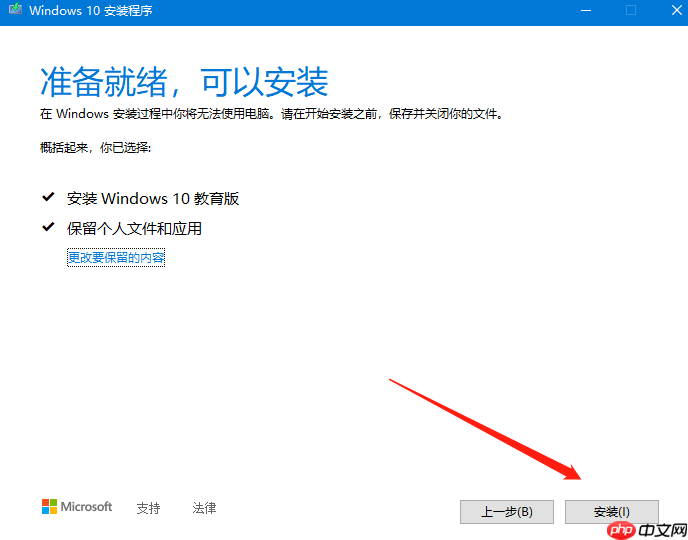This screenshot has width=688, height=540.
Task: Click the 安装(I) install button
Action: 612,511
